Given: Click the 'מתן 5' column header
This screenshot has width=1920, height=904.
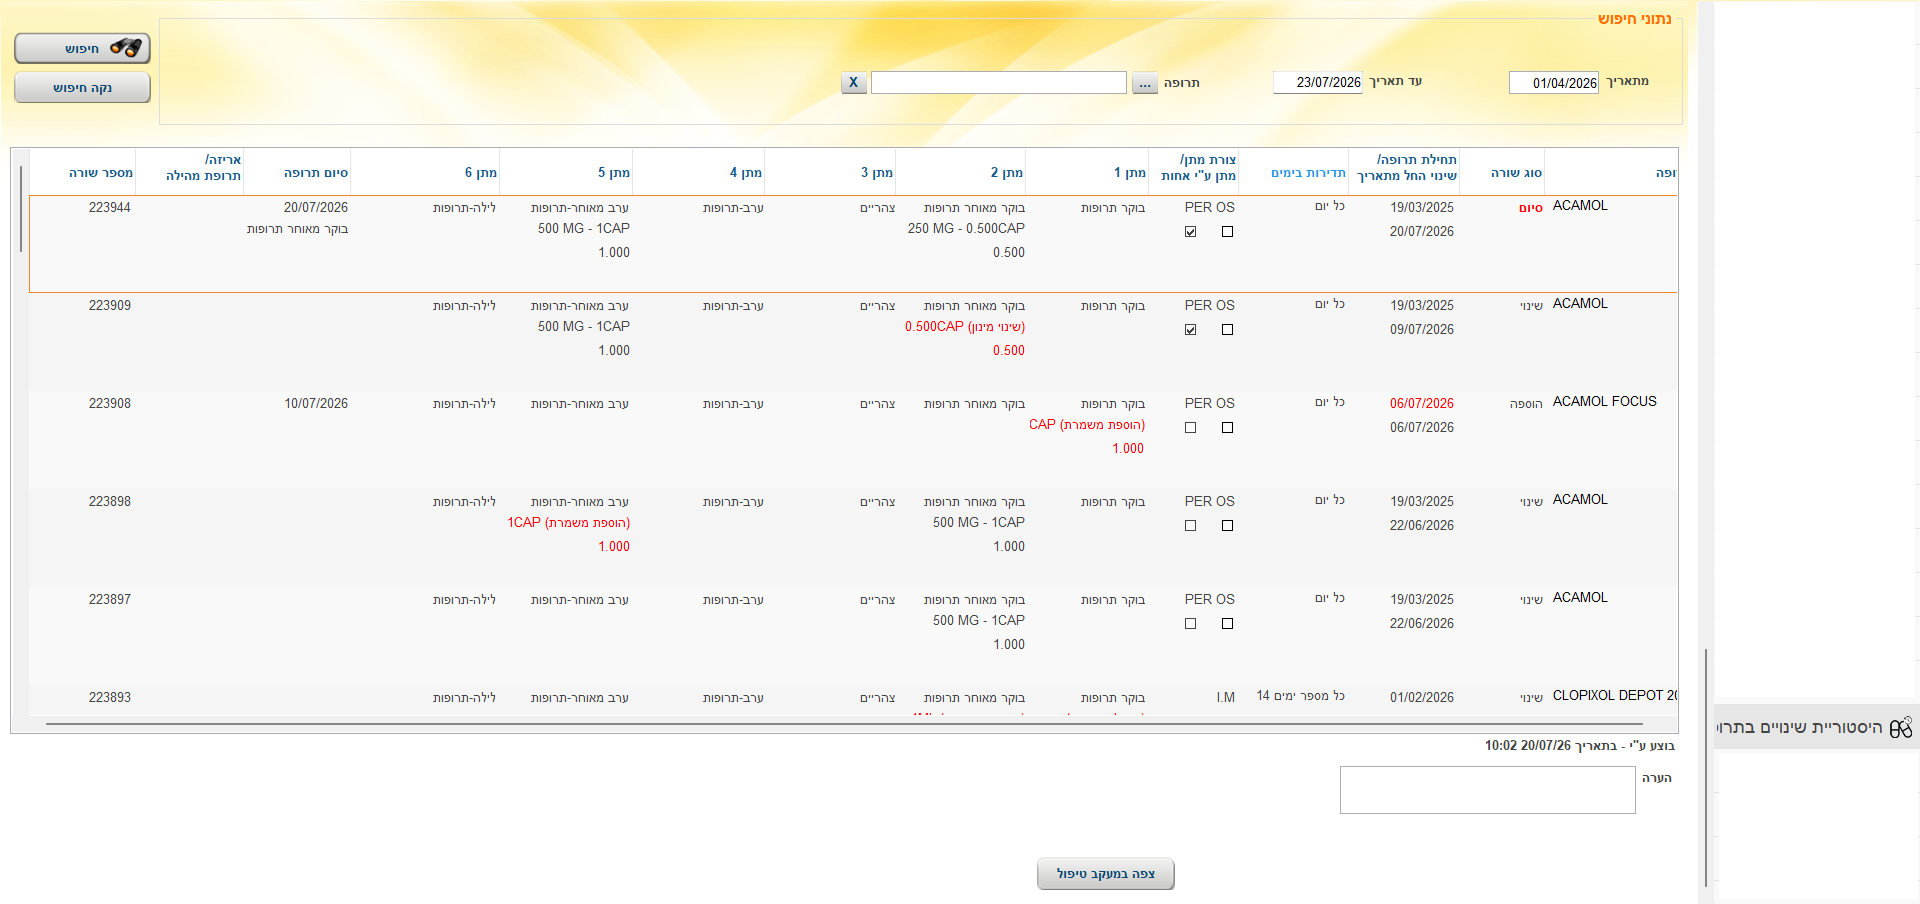Looking at the screenshot, I should coord(614,173).
